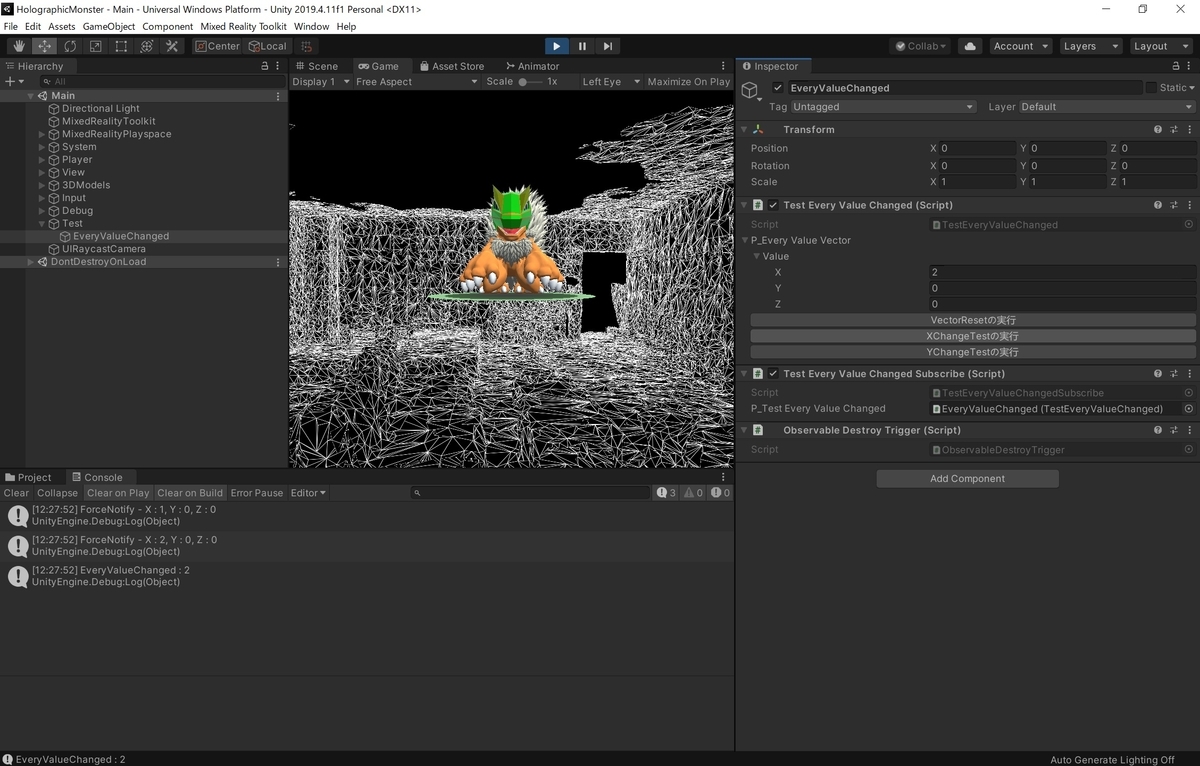Click the Add Component button
This screenshot has width=1200, height=766.
(967, 478)
